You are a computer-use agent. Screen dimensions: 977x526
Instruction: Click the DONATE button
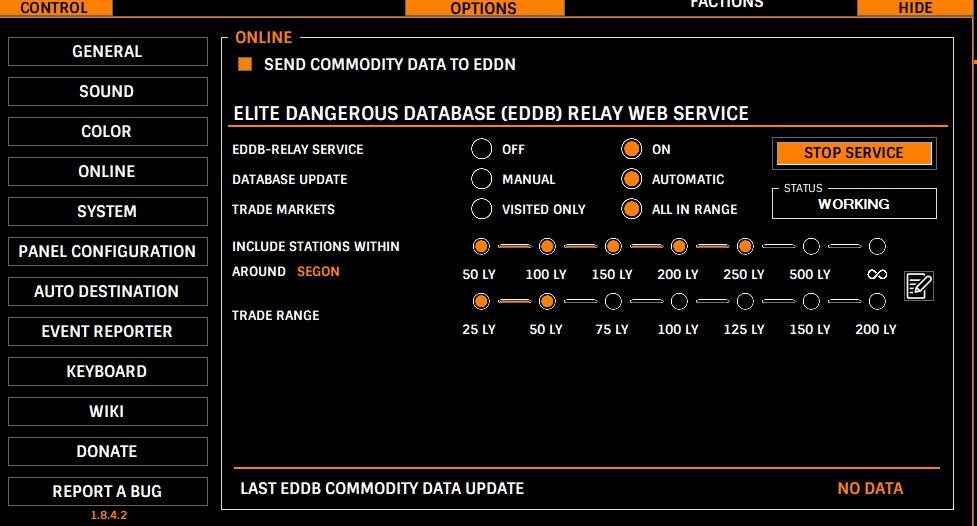[108, 451]
